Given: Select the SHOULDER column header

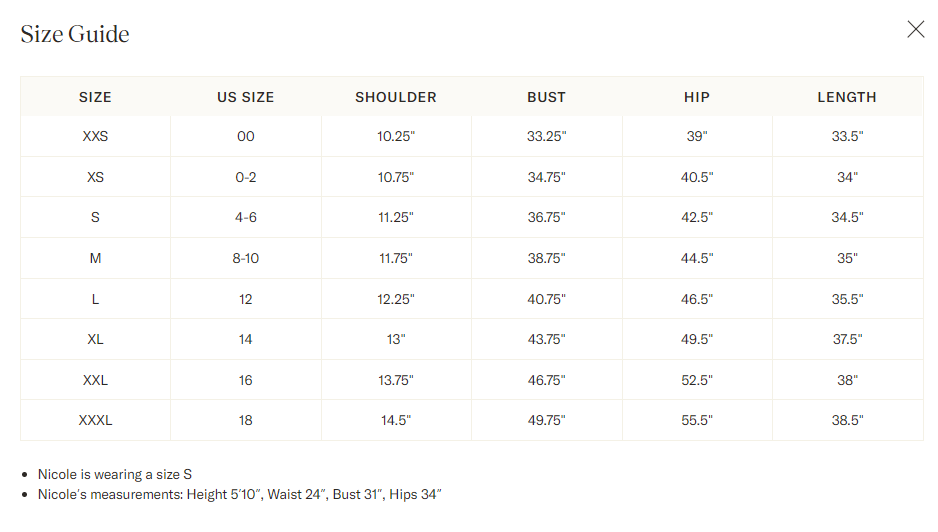Looking at the screenshot, I should 395,97.
